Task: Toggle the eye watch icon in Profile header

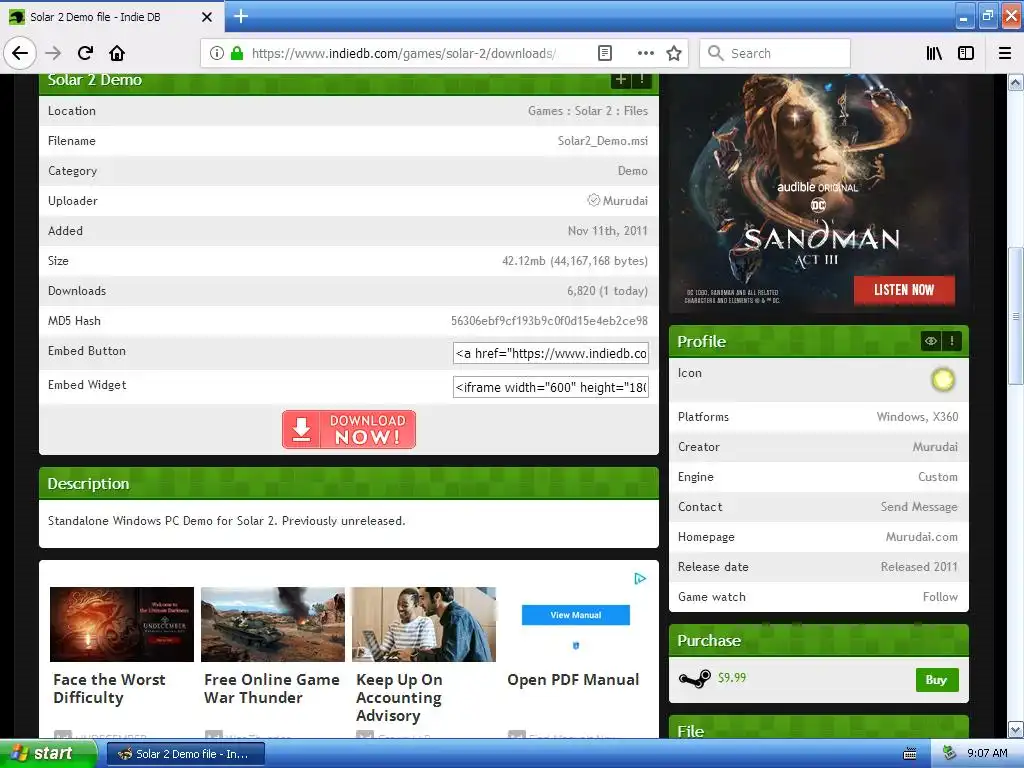Action: click(x=931, y=341)
